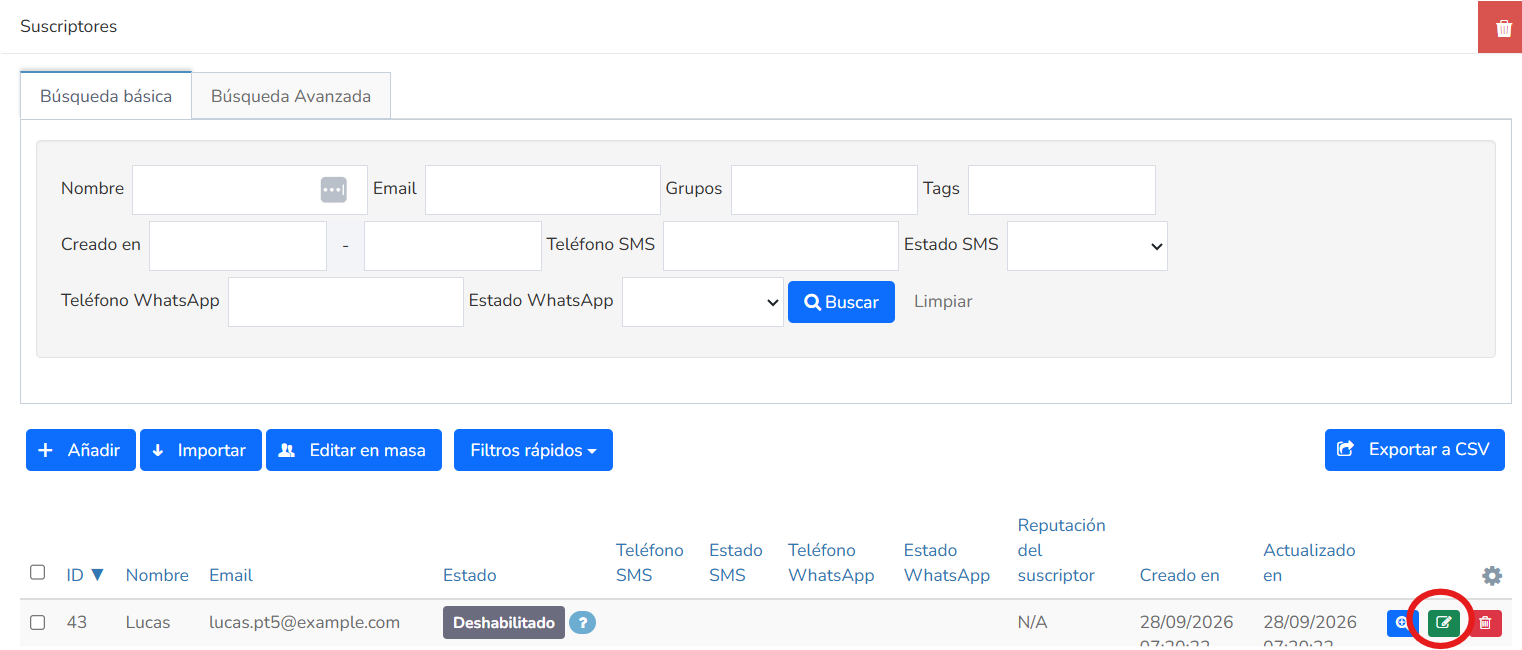
Task: Sort by Actualizado en column header
Action: click(1310, 562)
